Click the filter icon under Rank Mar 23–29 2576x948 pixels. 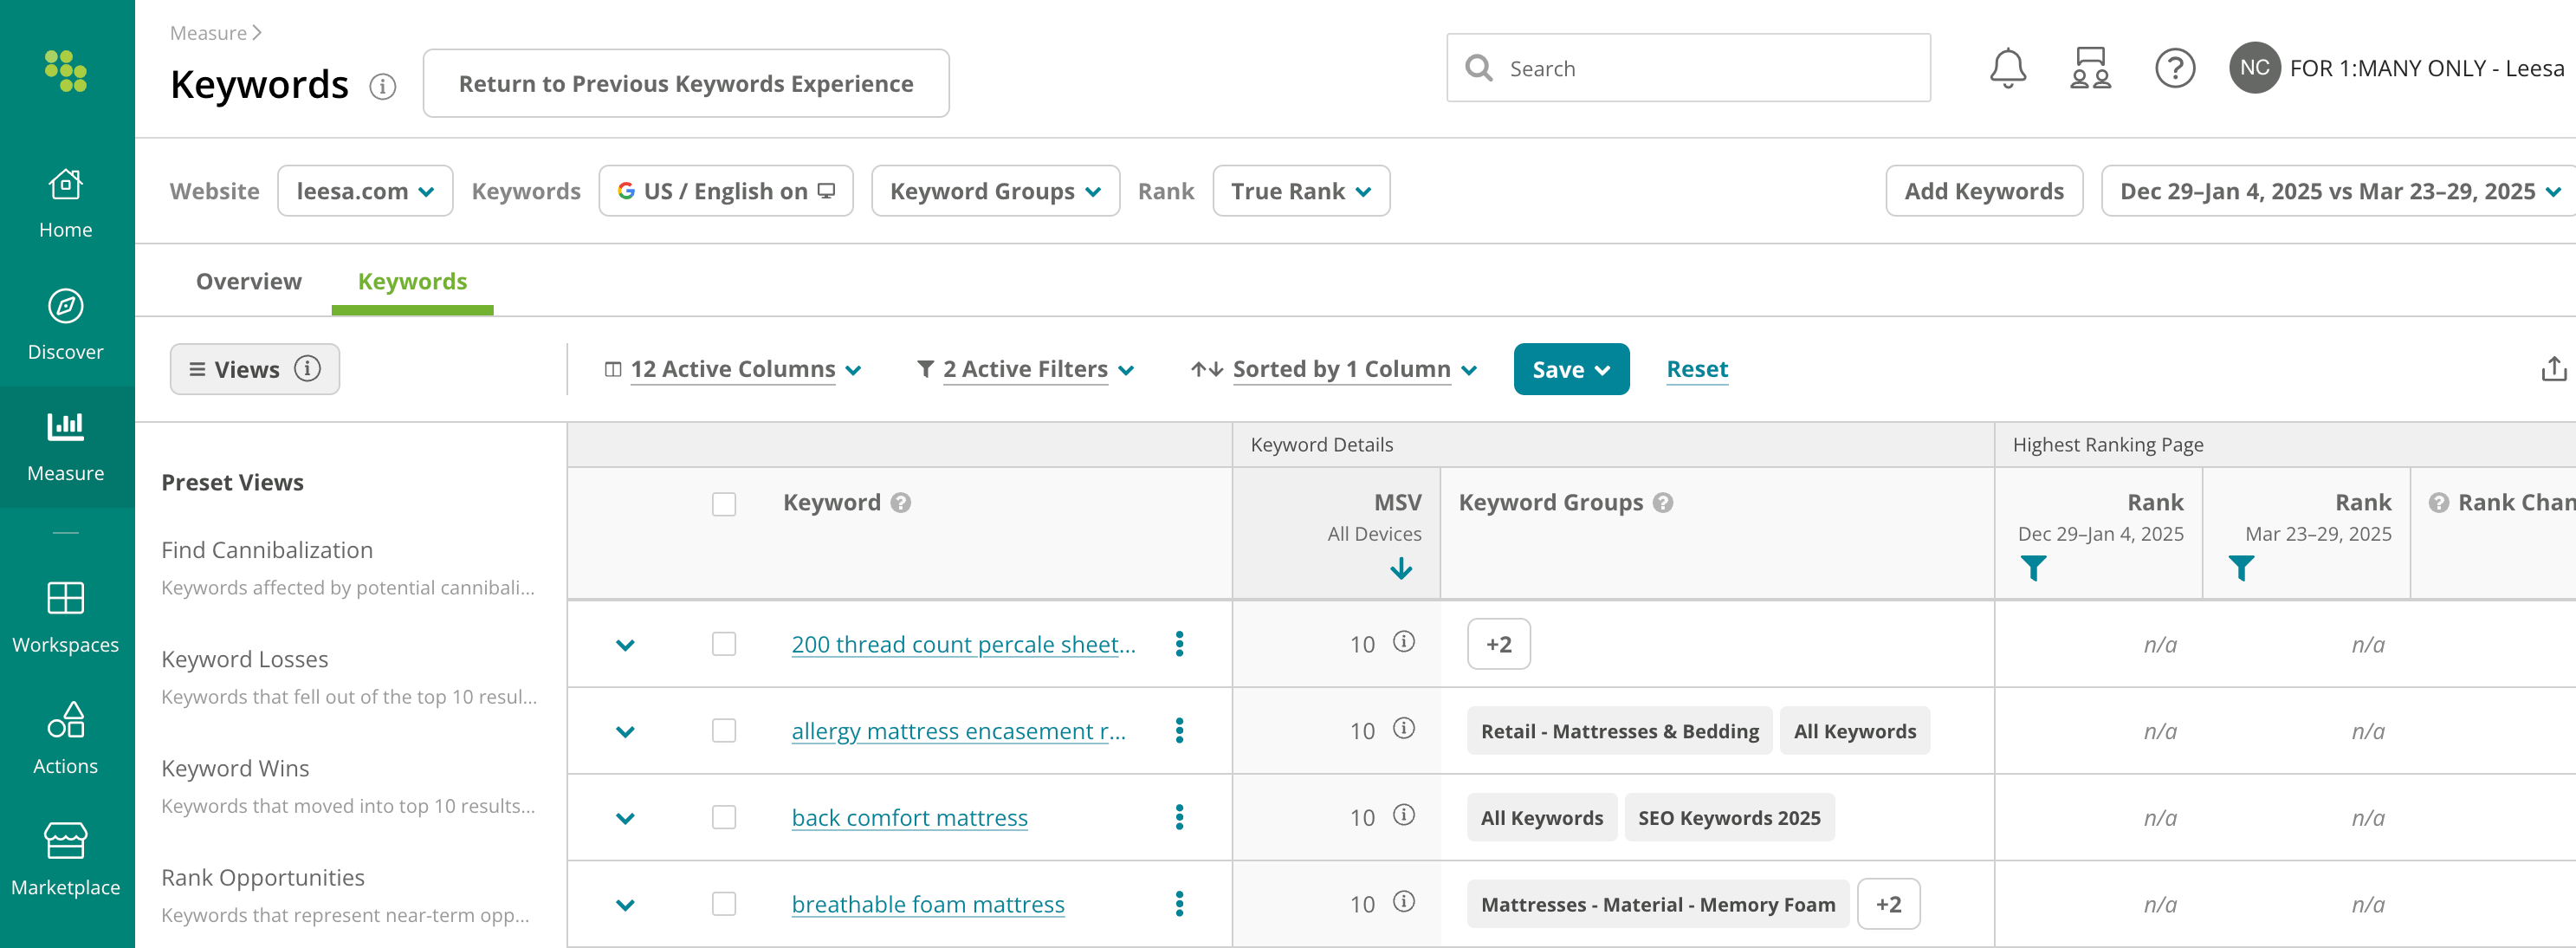point(2241,568)
